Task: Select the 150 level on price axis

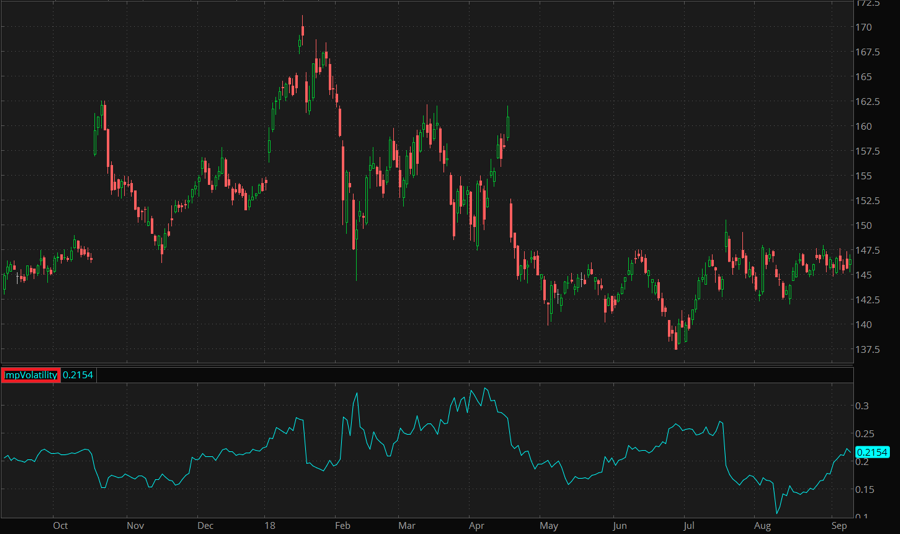Action: coord(864,226)
